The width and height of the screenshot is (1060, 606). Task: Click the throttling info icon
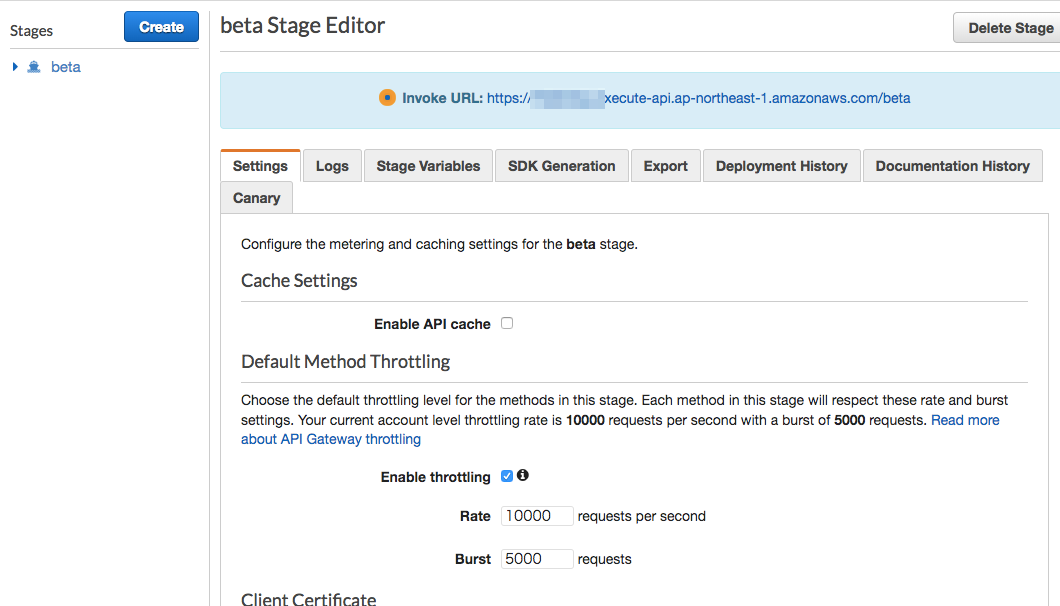point(522,476)
